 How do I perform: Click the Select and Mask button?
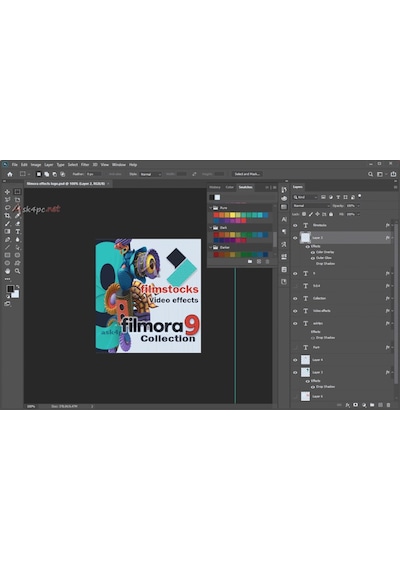tap(247, 174)
